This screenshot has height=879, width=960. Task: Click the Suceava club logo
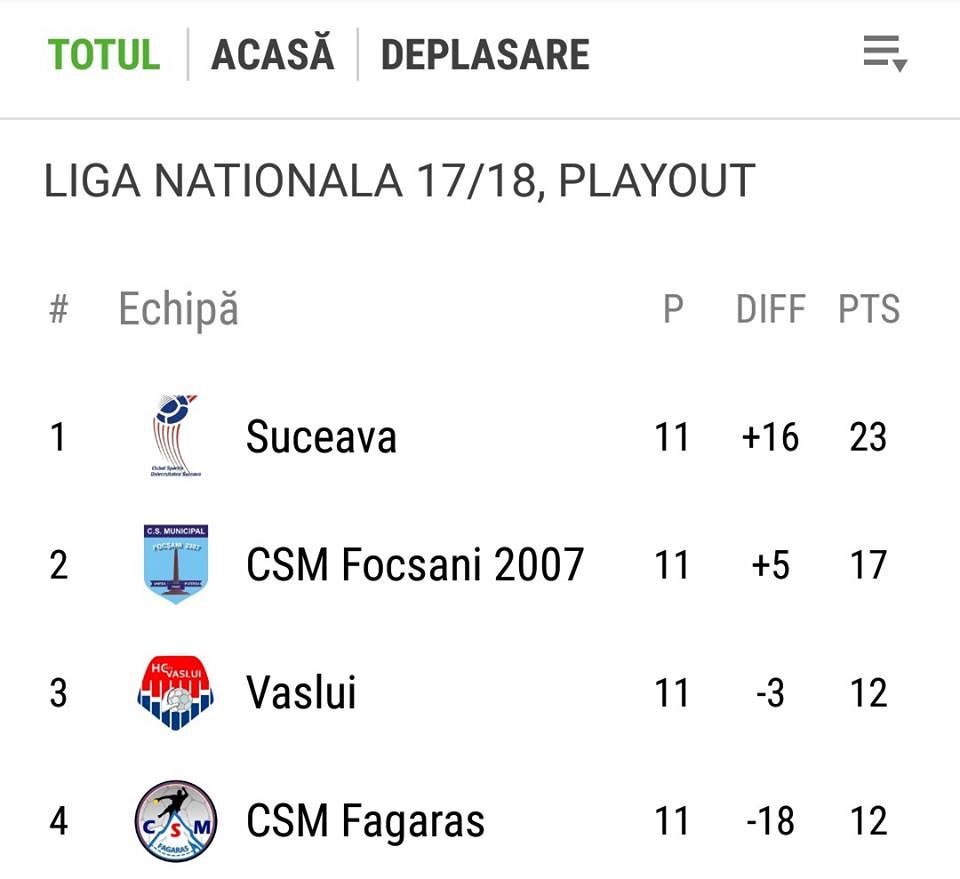(176, 436)
